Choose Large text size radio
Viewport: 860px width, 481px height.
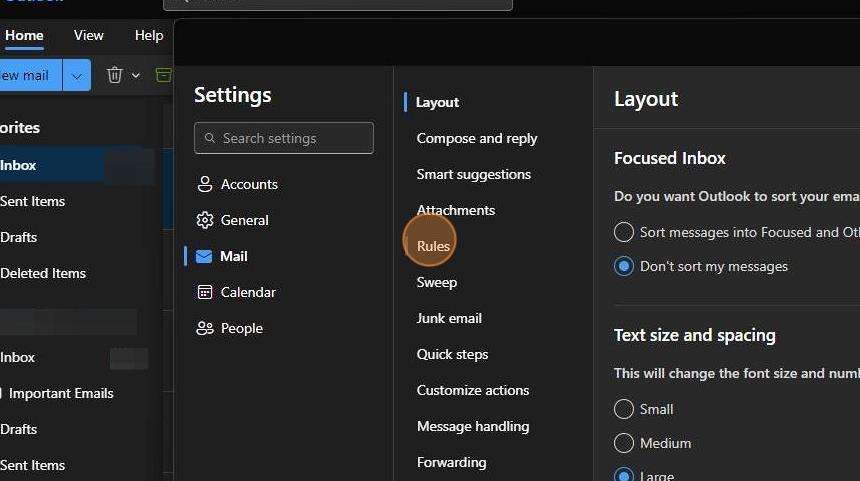[x=624, y=475]
